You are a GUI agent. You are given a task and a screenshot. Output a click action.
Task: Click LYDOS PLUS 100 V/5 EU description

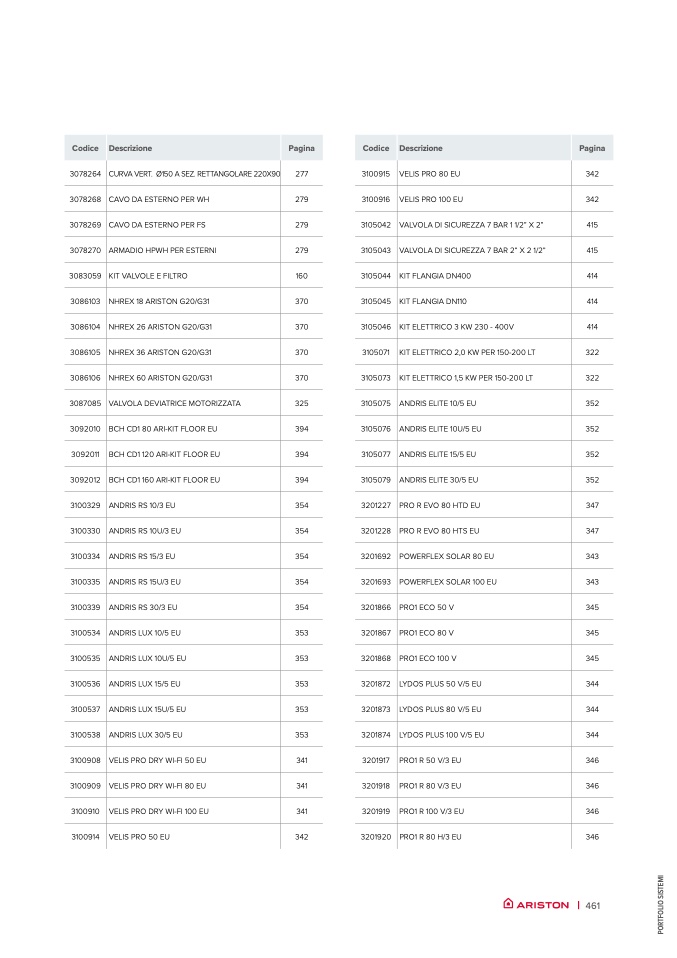(442, 734)
